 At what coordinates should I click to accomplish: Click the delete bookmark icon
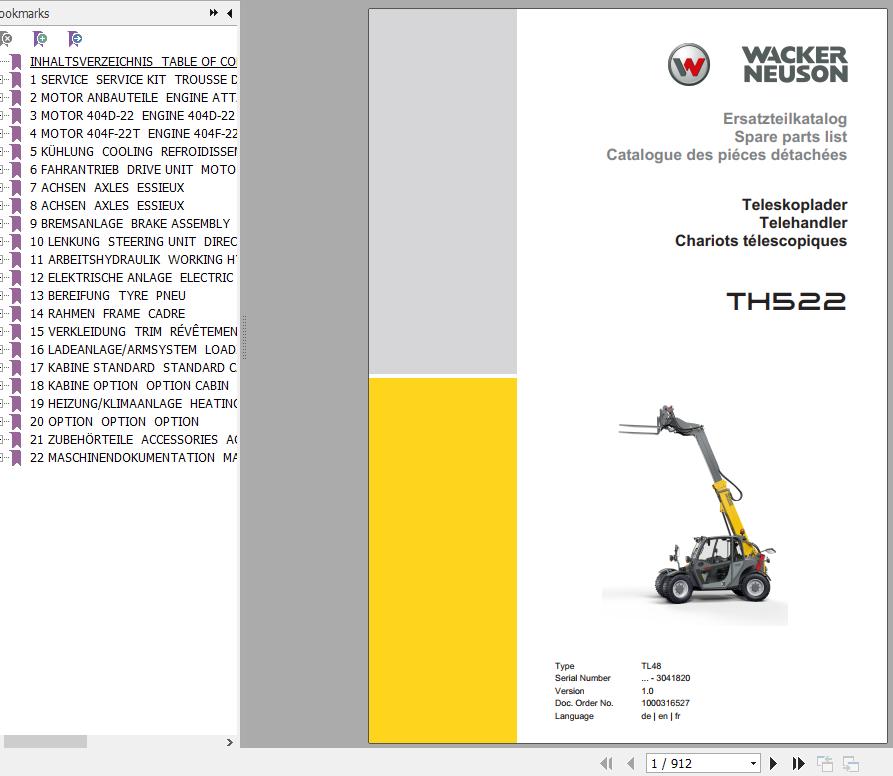tap(6, 39)
